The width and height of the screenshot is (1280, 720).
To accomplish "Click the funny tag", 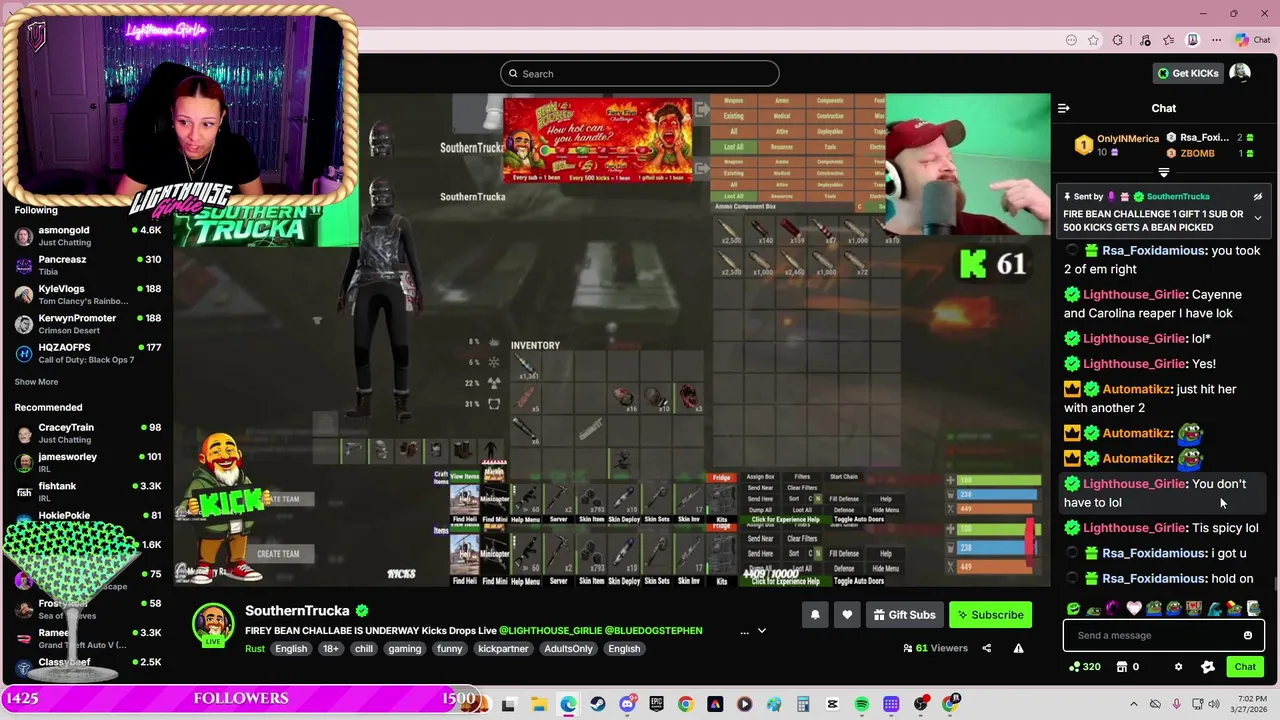I will pos(450,649).
